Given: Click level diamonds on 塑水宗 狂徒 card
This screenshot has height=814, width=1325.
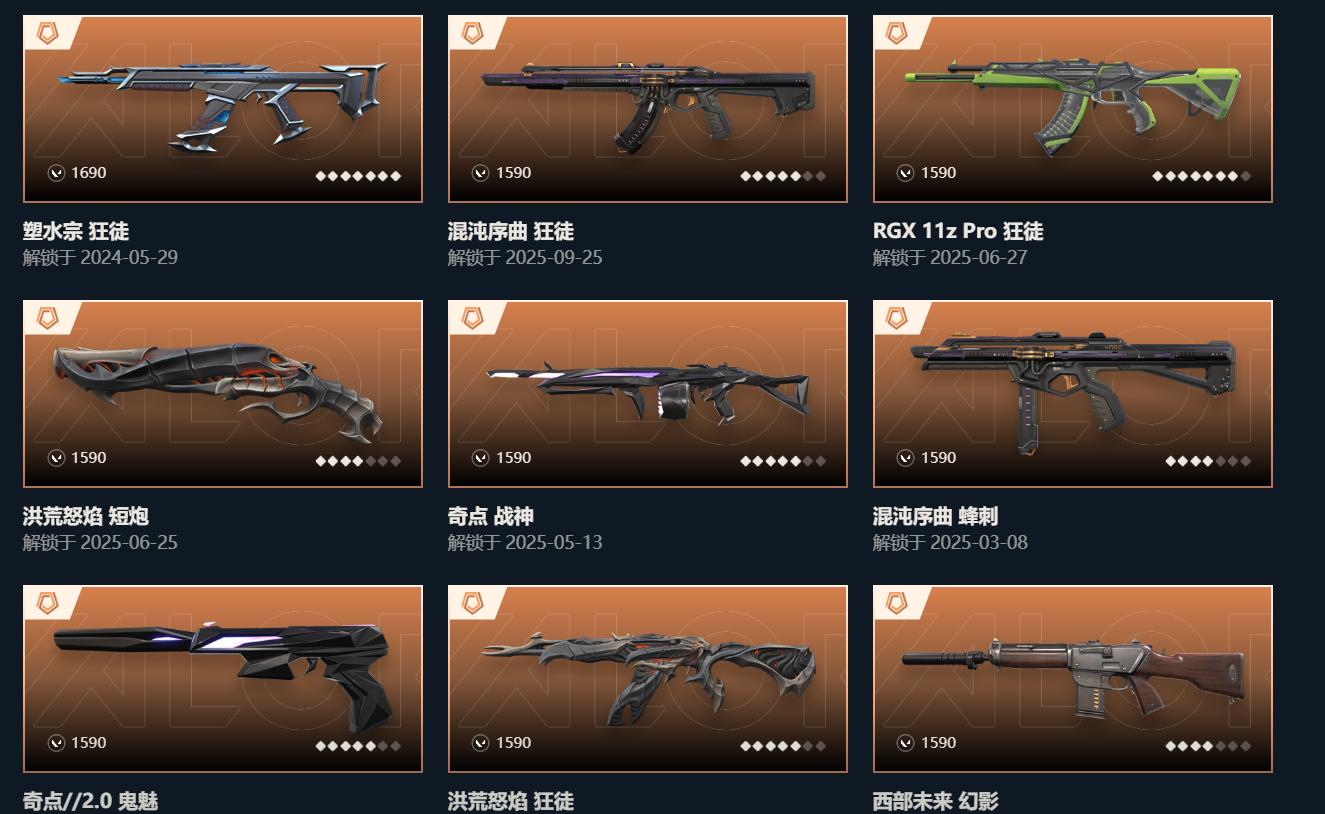Looking at the screenshot, I should click(x=358, y=176).
